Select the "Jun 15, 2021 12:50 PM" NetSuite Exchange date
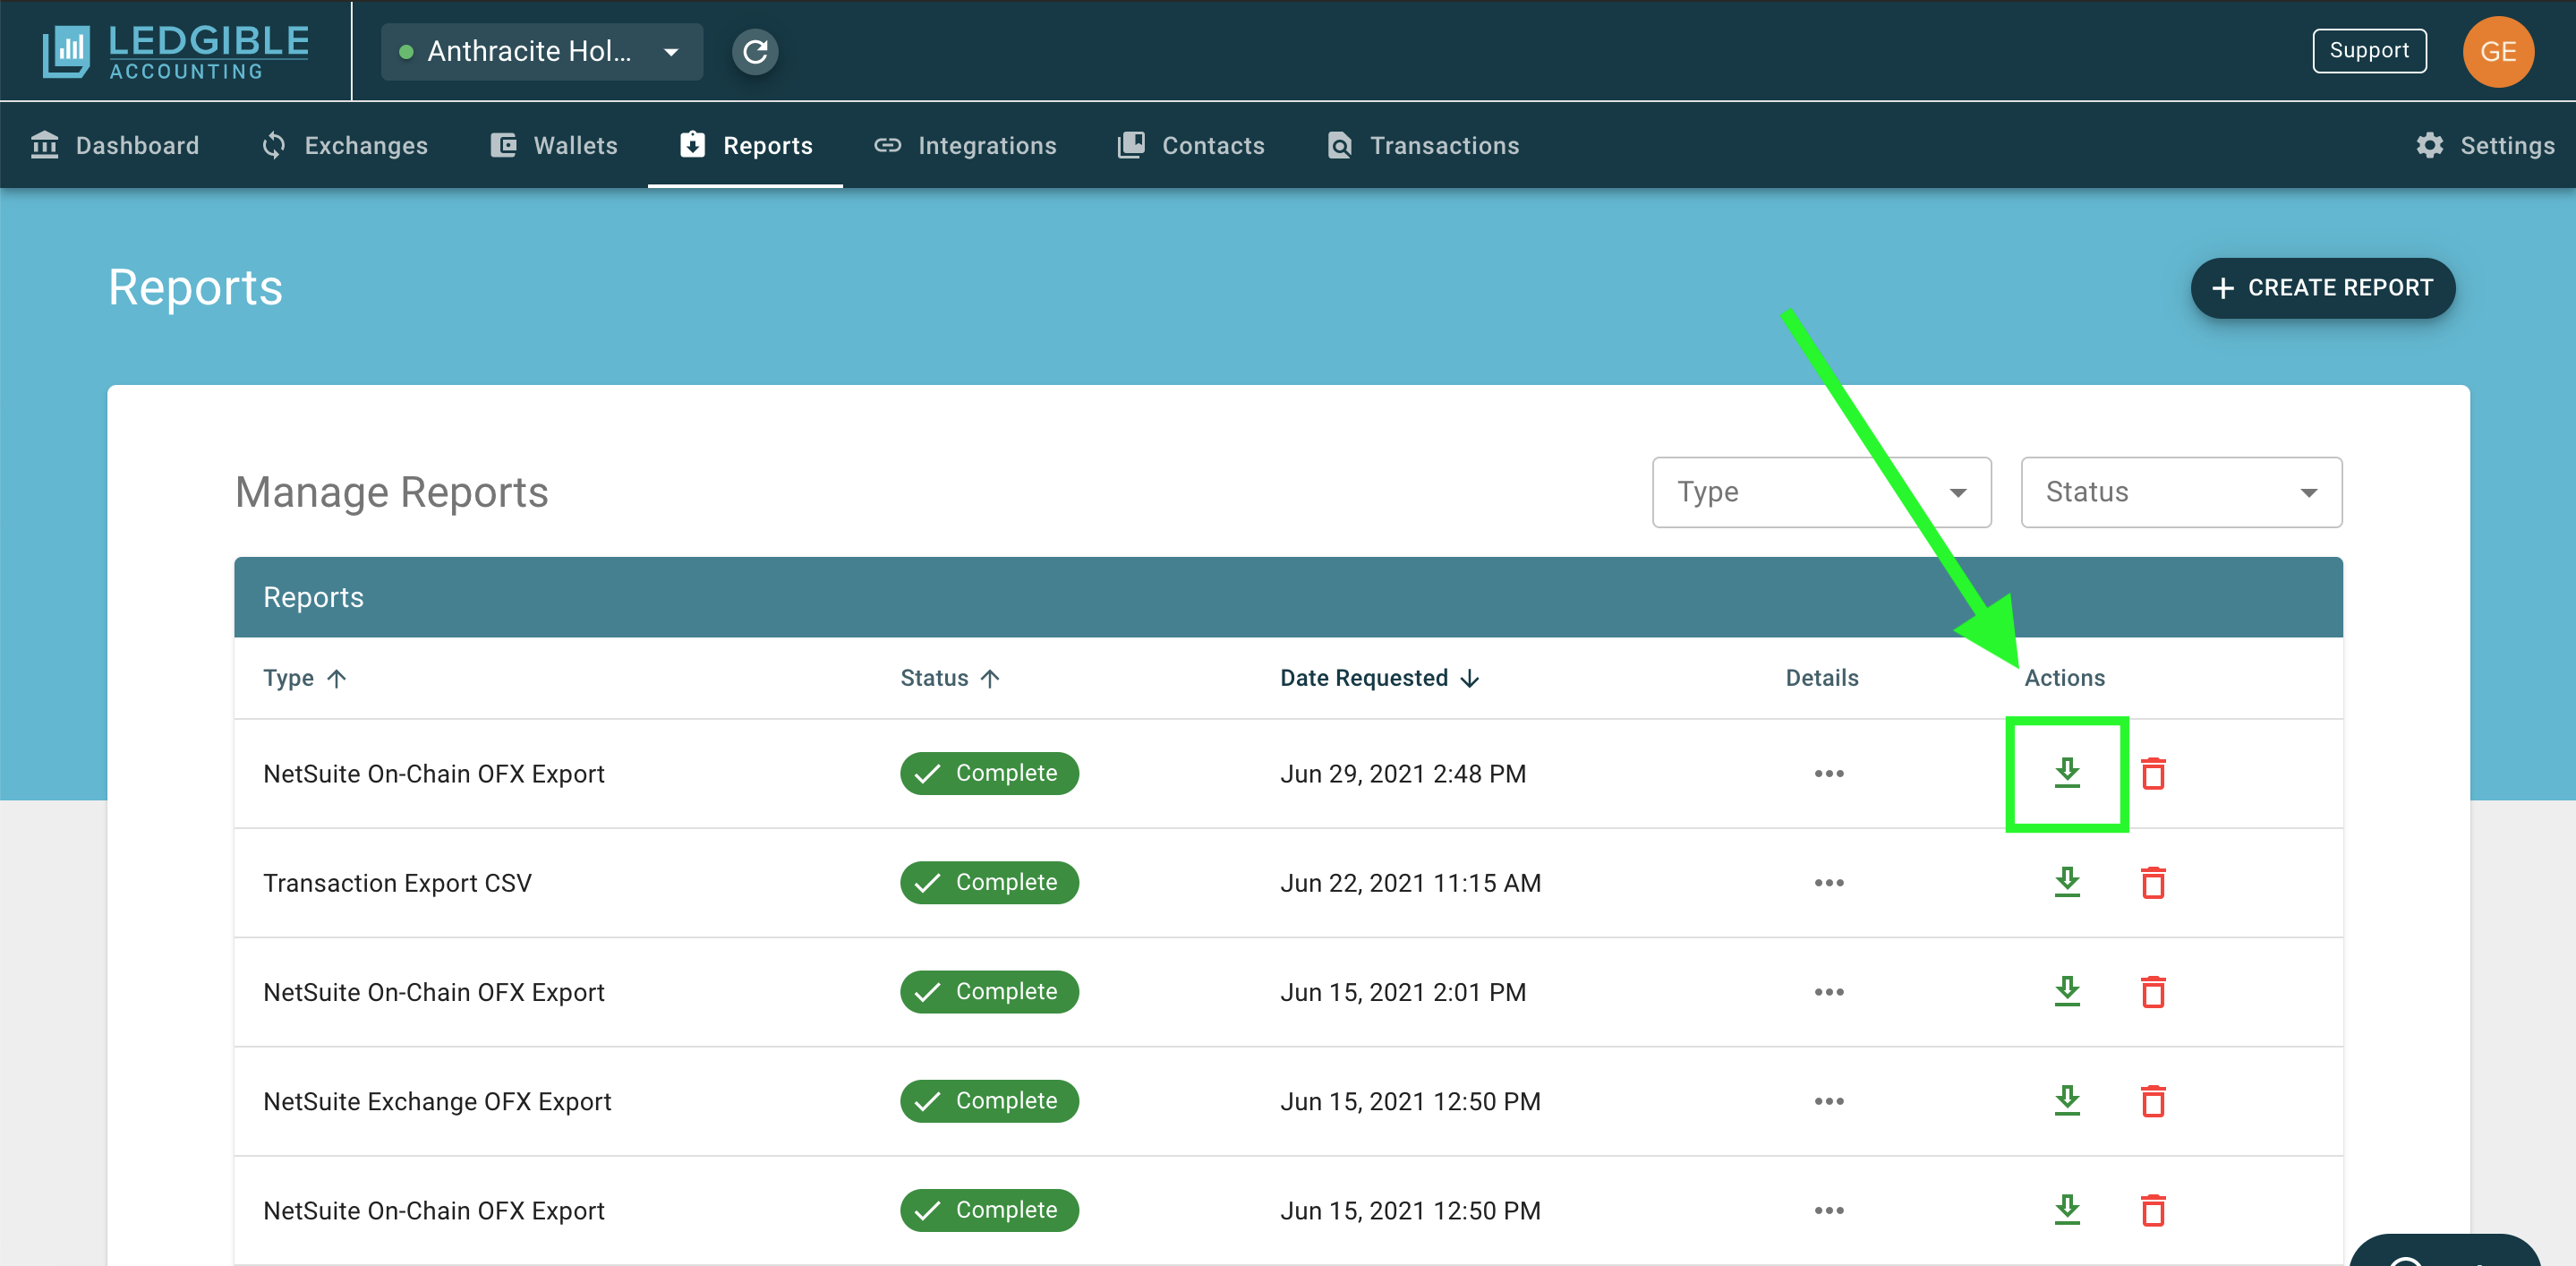This screenshot has height=1266, width=2576. click(1410, 1101)
